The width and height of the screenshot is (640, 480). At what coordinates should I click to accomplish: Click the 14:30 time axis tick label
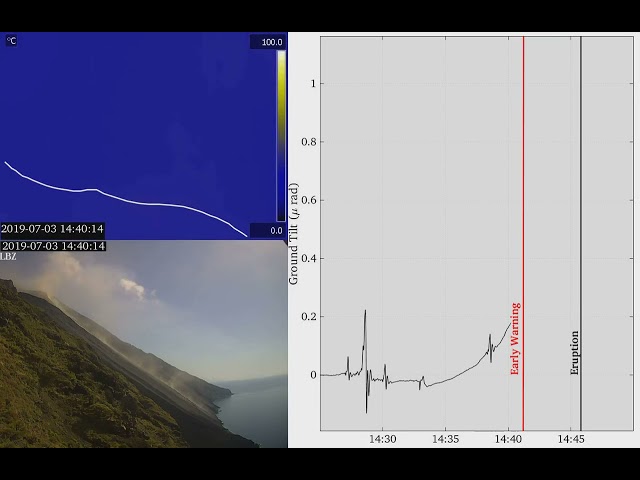382,439
